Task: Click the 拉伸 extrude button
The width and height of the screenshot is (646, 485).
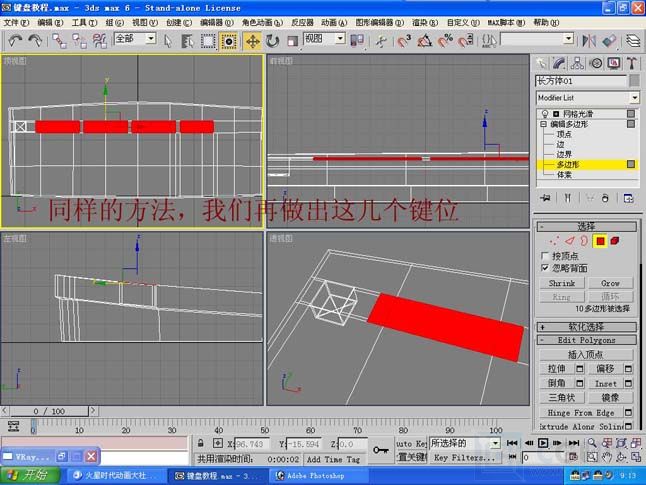Action: (x=557, y=369)
